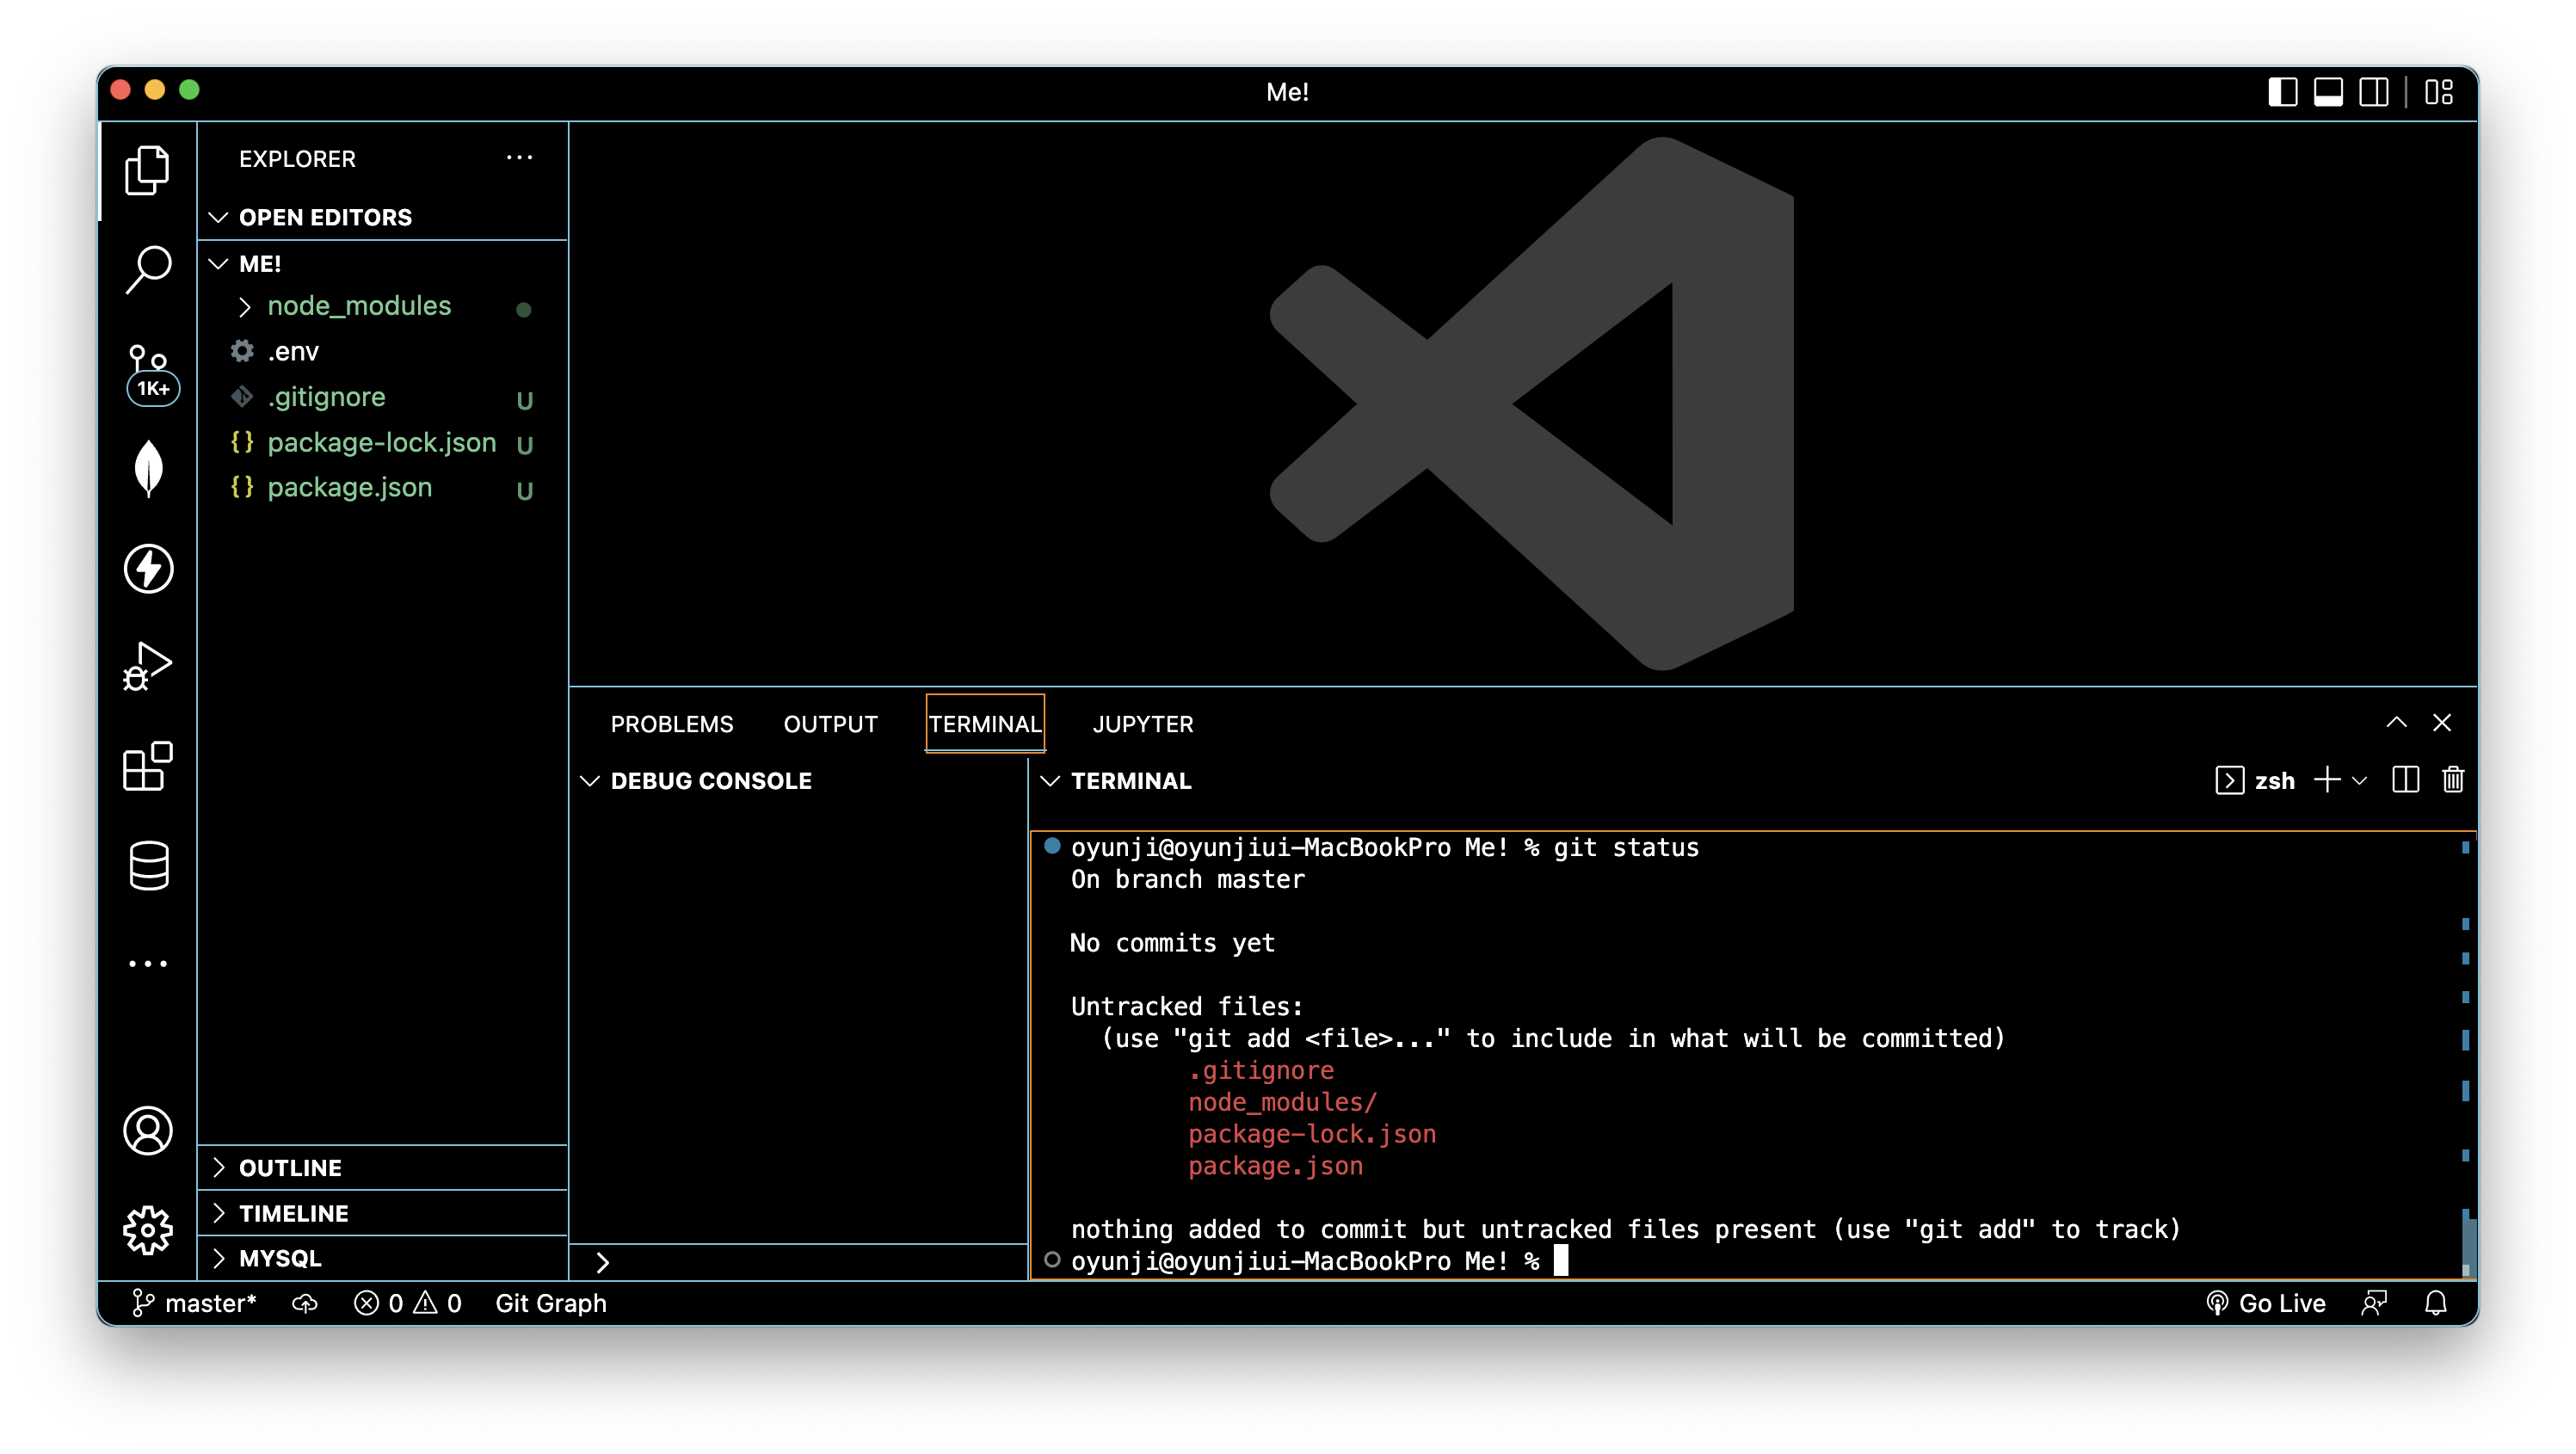Expand the TIMELINE section
2576x1454 pixels.
point(383,1213)
